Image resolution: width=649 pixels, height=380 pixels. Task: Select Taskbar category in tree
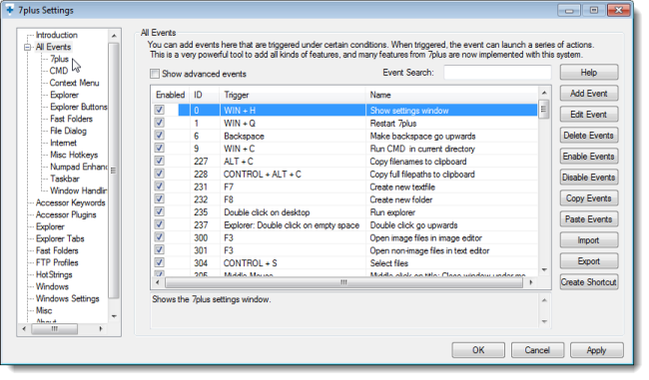[65, 179]
